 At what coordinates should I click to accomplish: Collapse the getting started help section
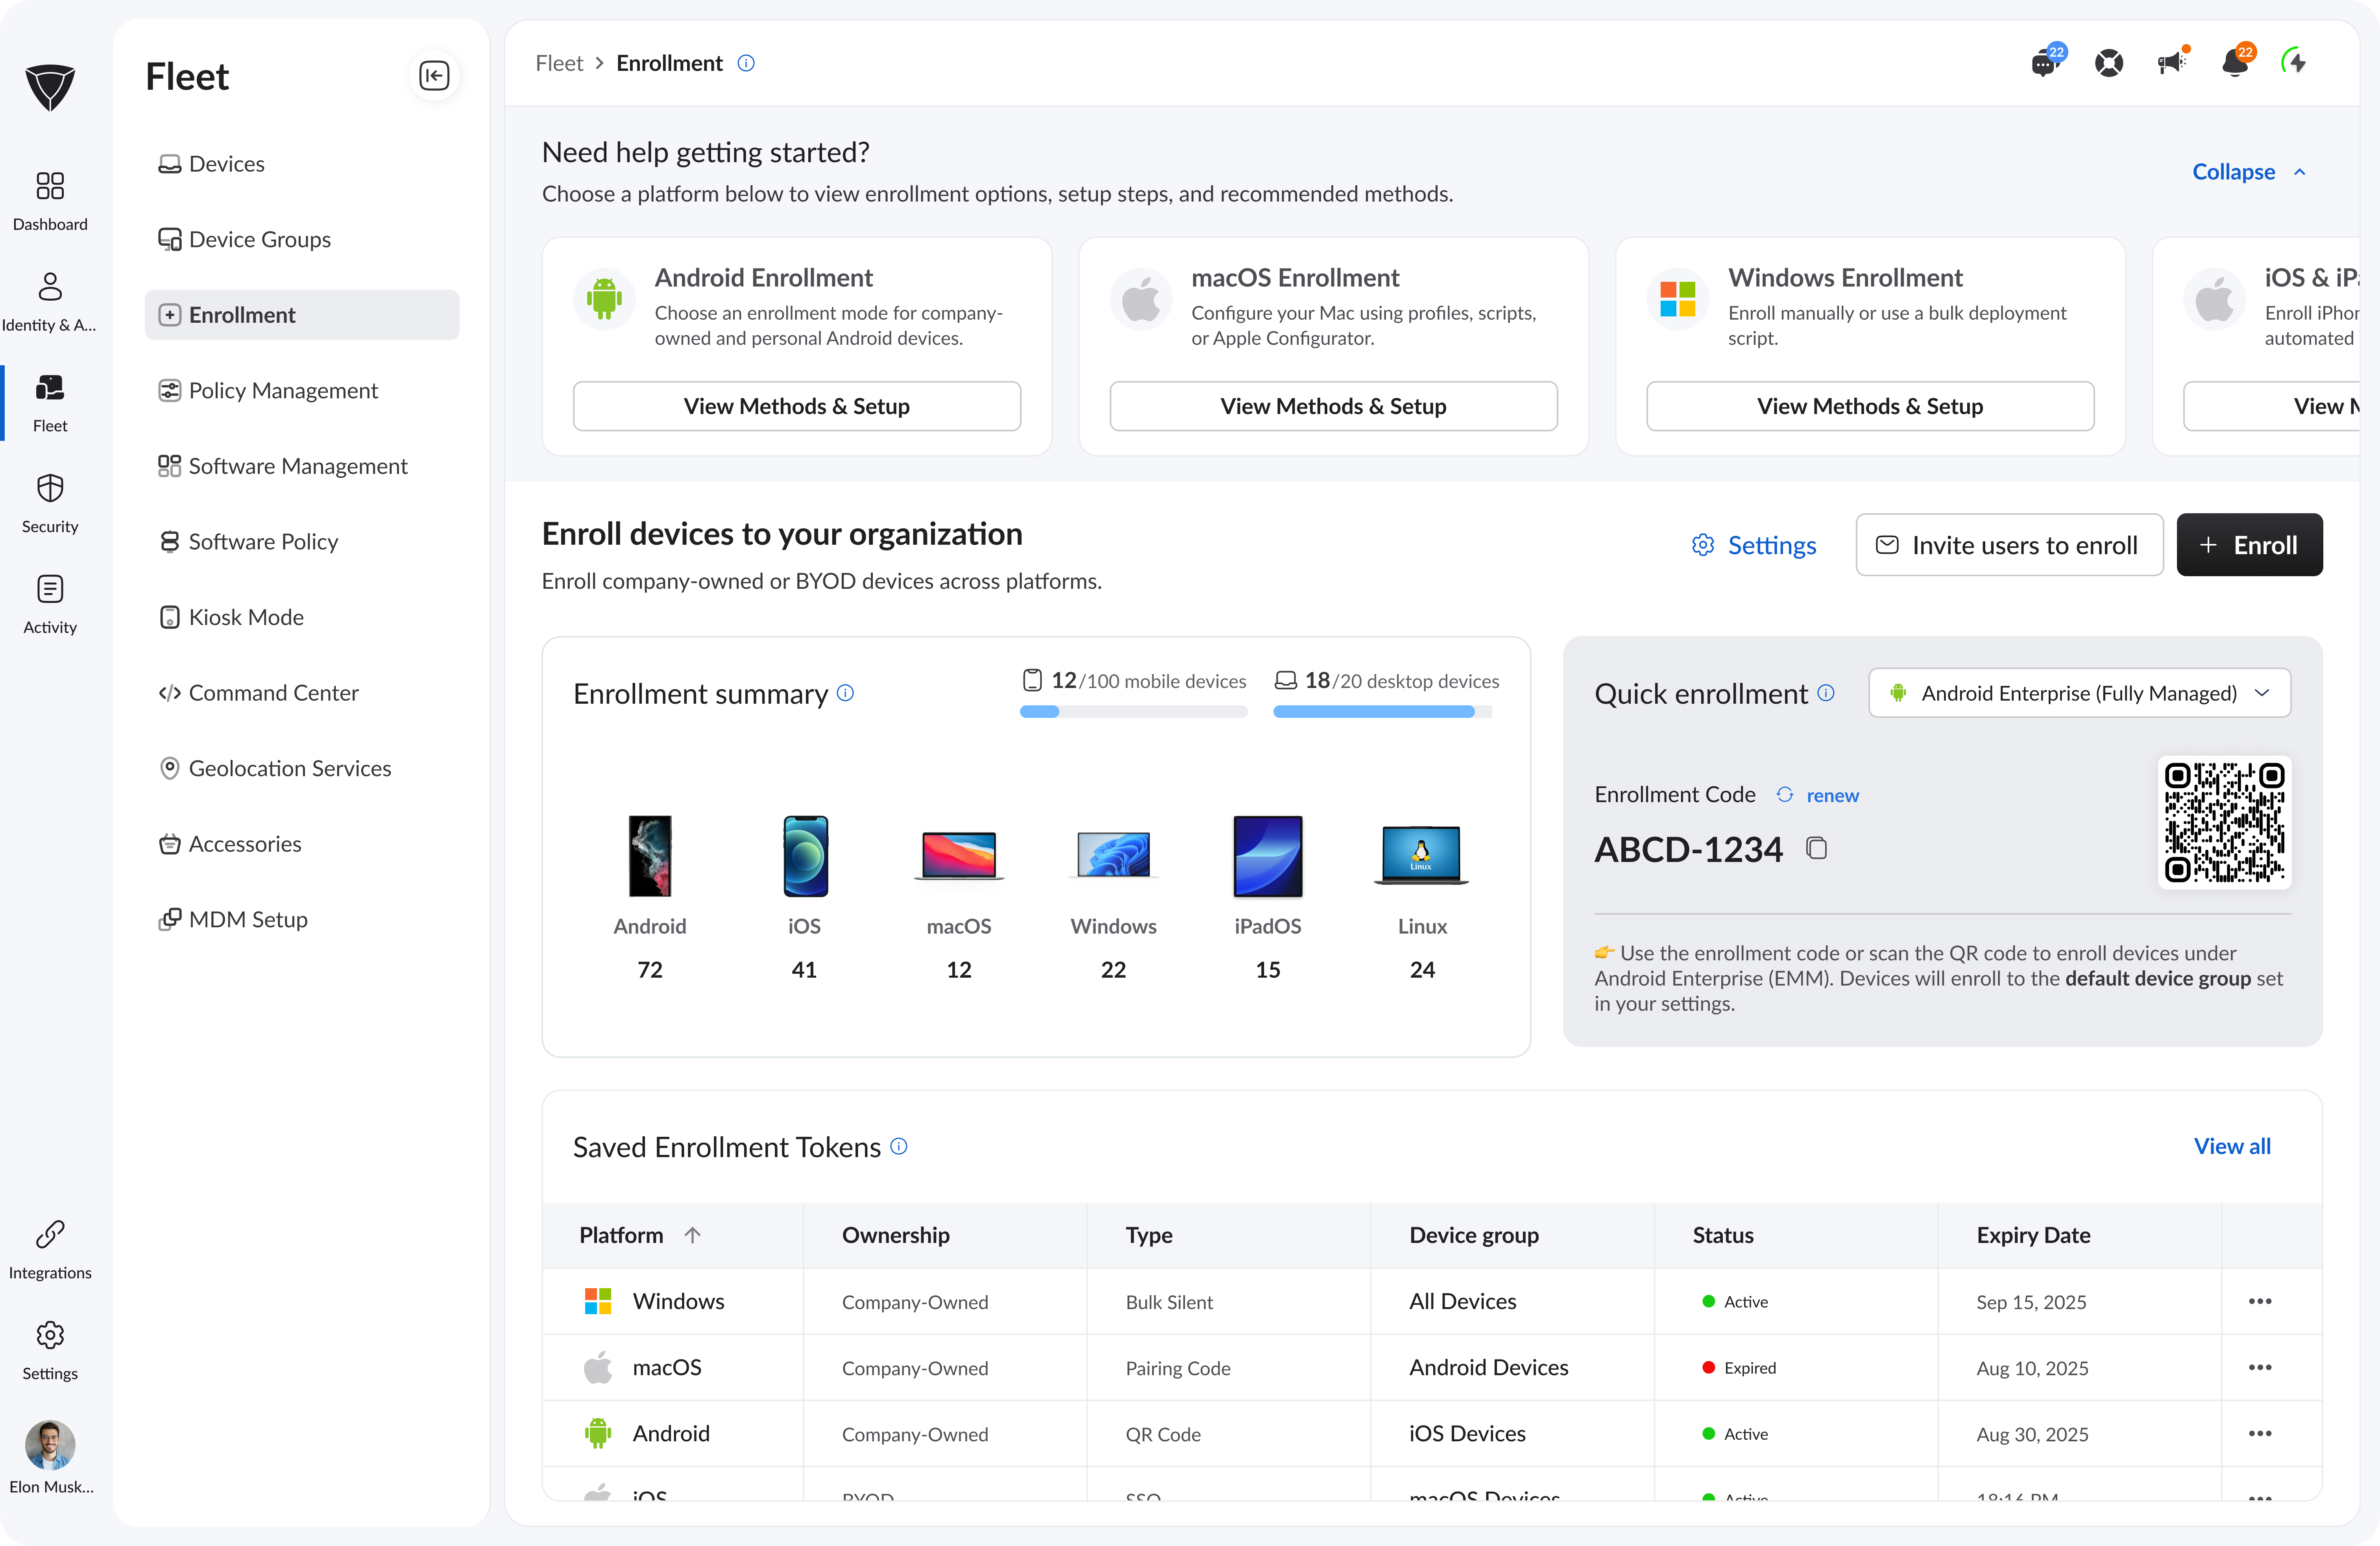point(2249,172)
